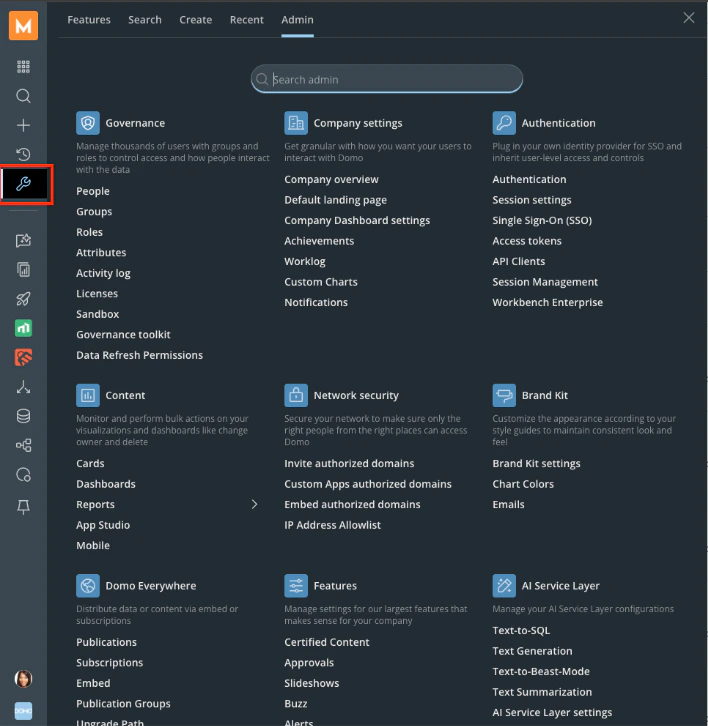Open the database datasets icon in sidebar
Viewport: 708px width, 726px height.
pyautogui.click(x=23, y=416)
